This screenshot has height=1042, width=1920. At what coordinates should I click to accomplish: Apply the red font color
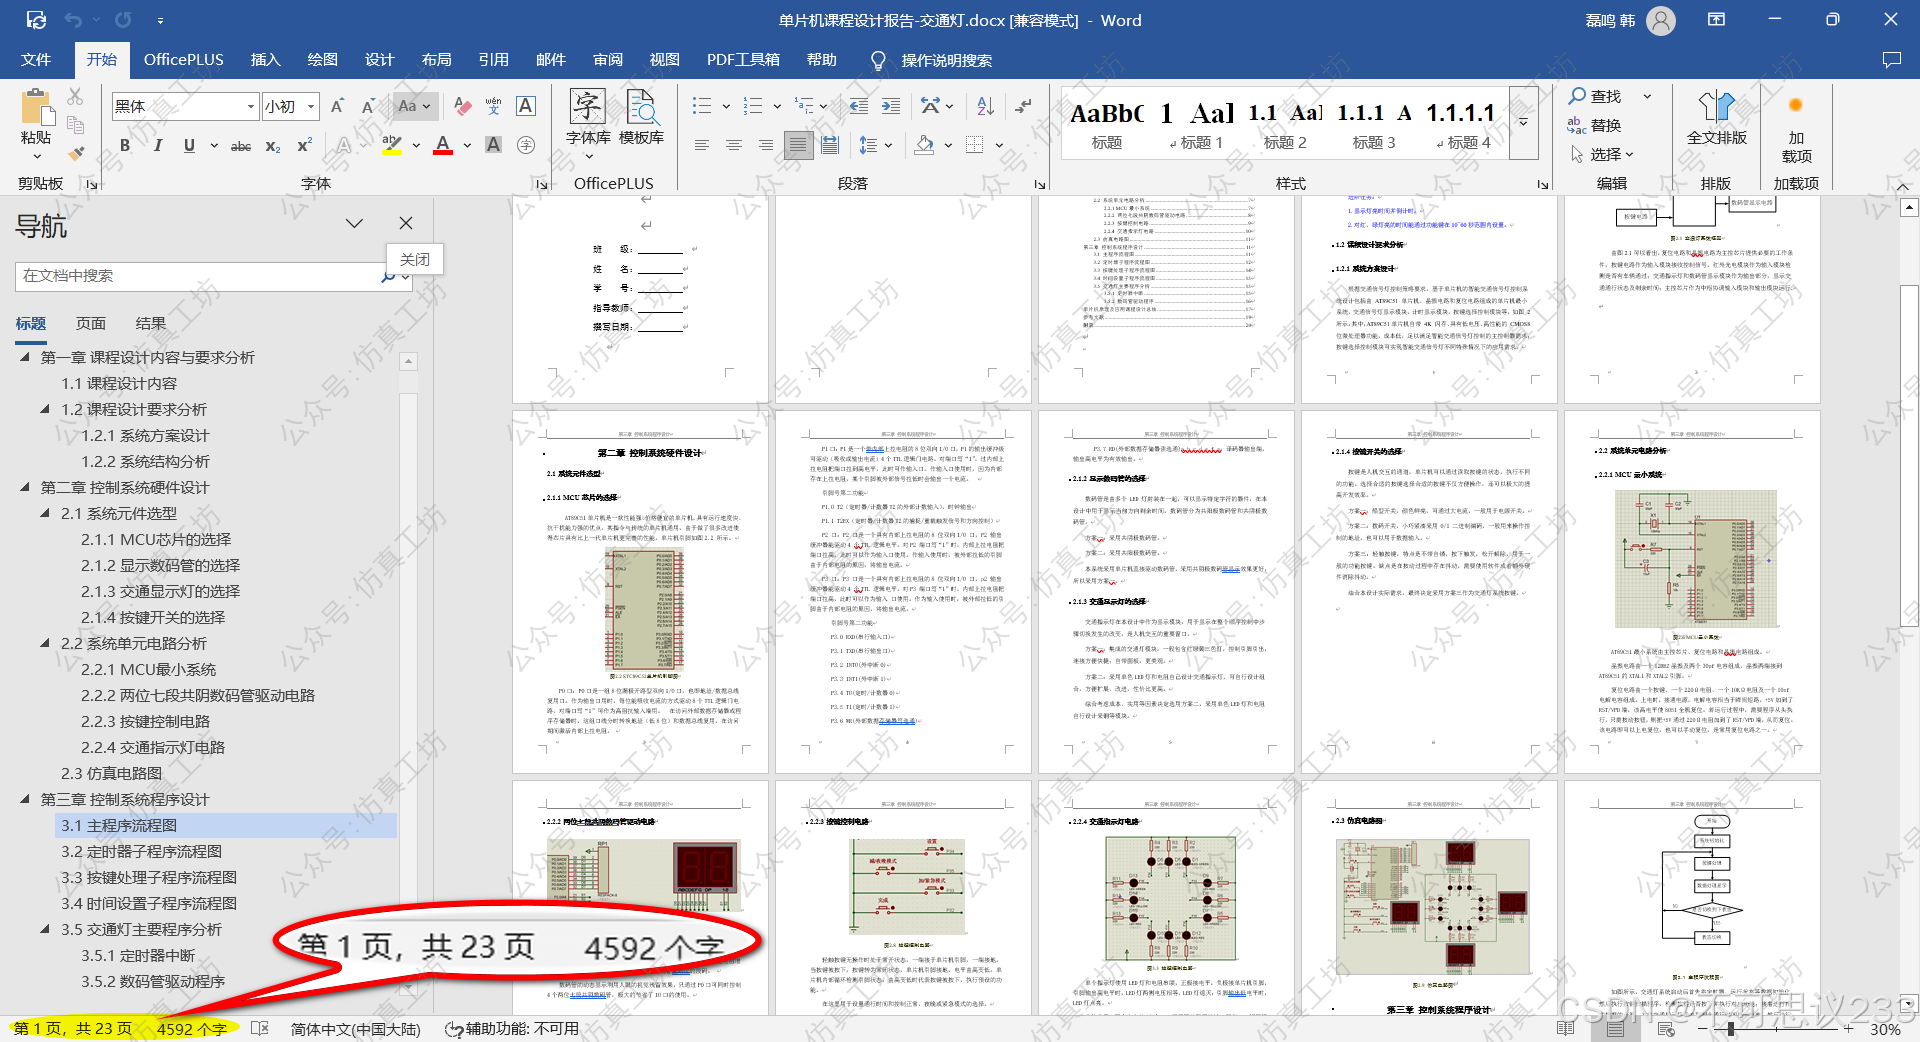tap(443, 146)
